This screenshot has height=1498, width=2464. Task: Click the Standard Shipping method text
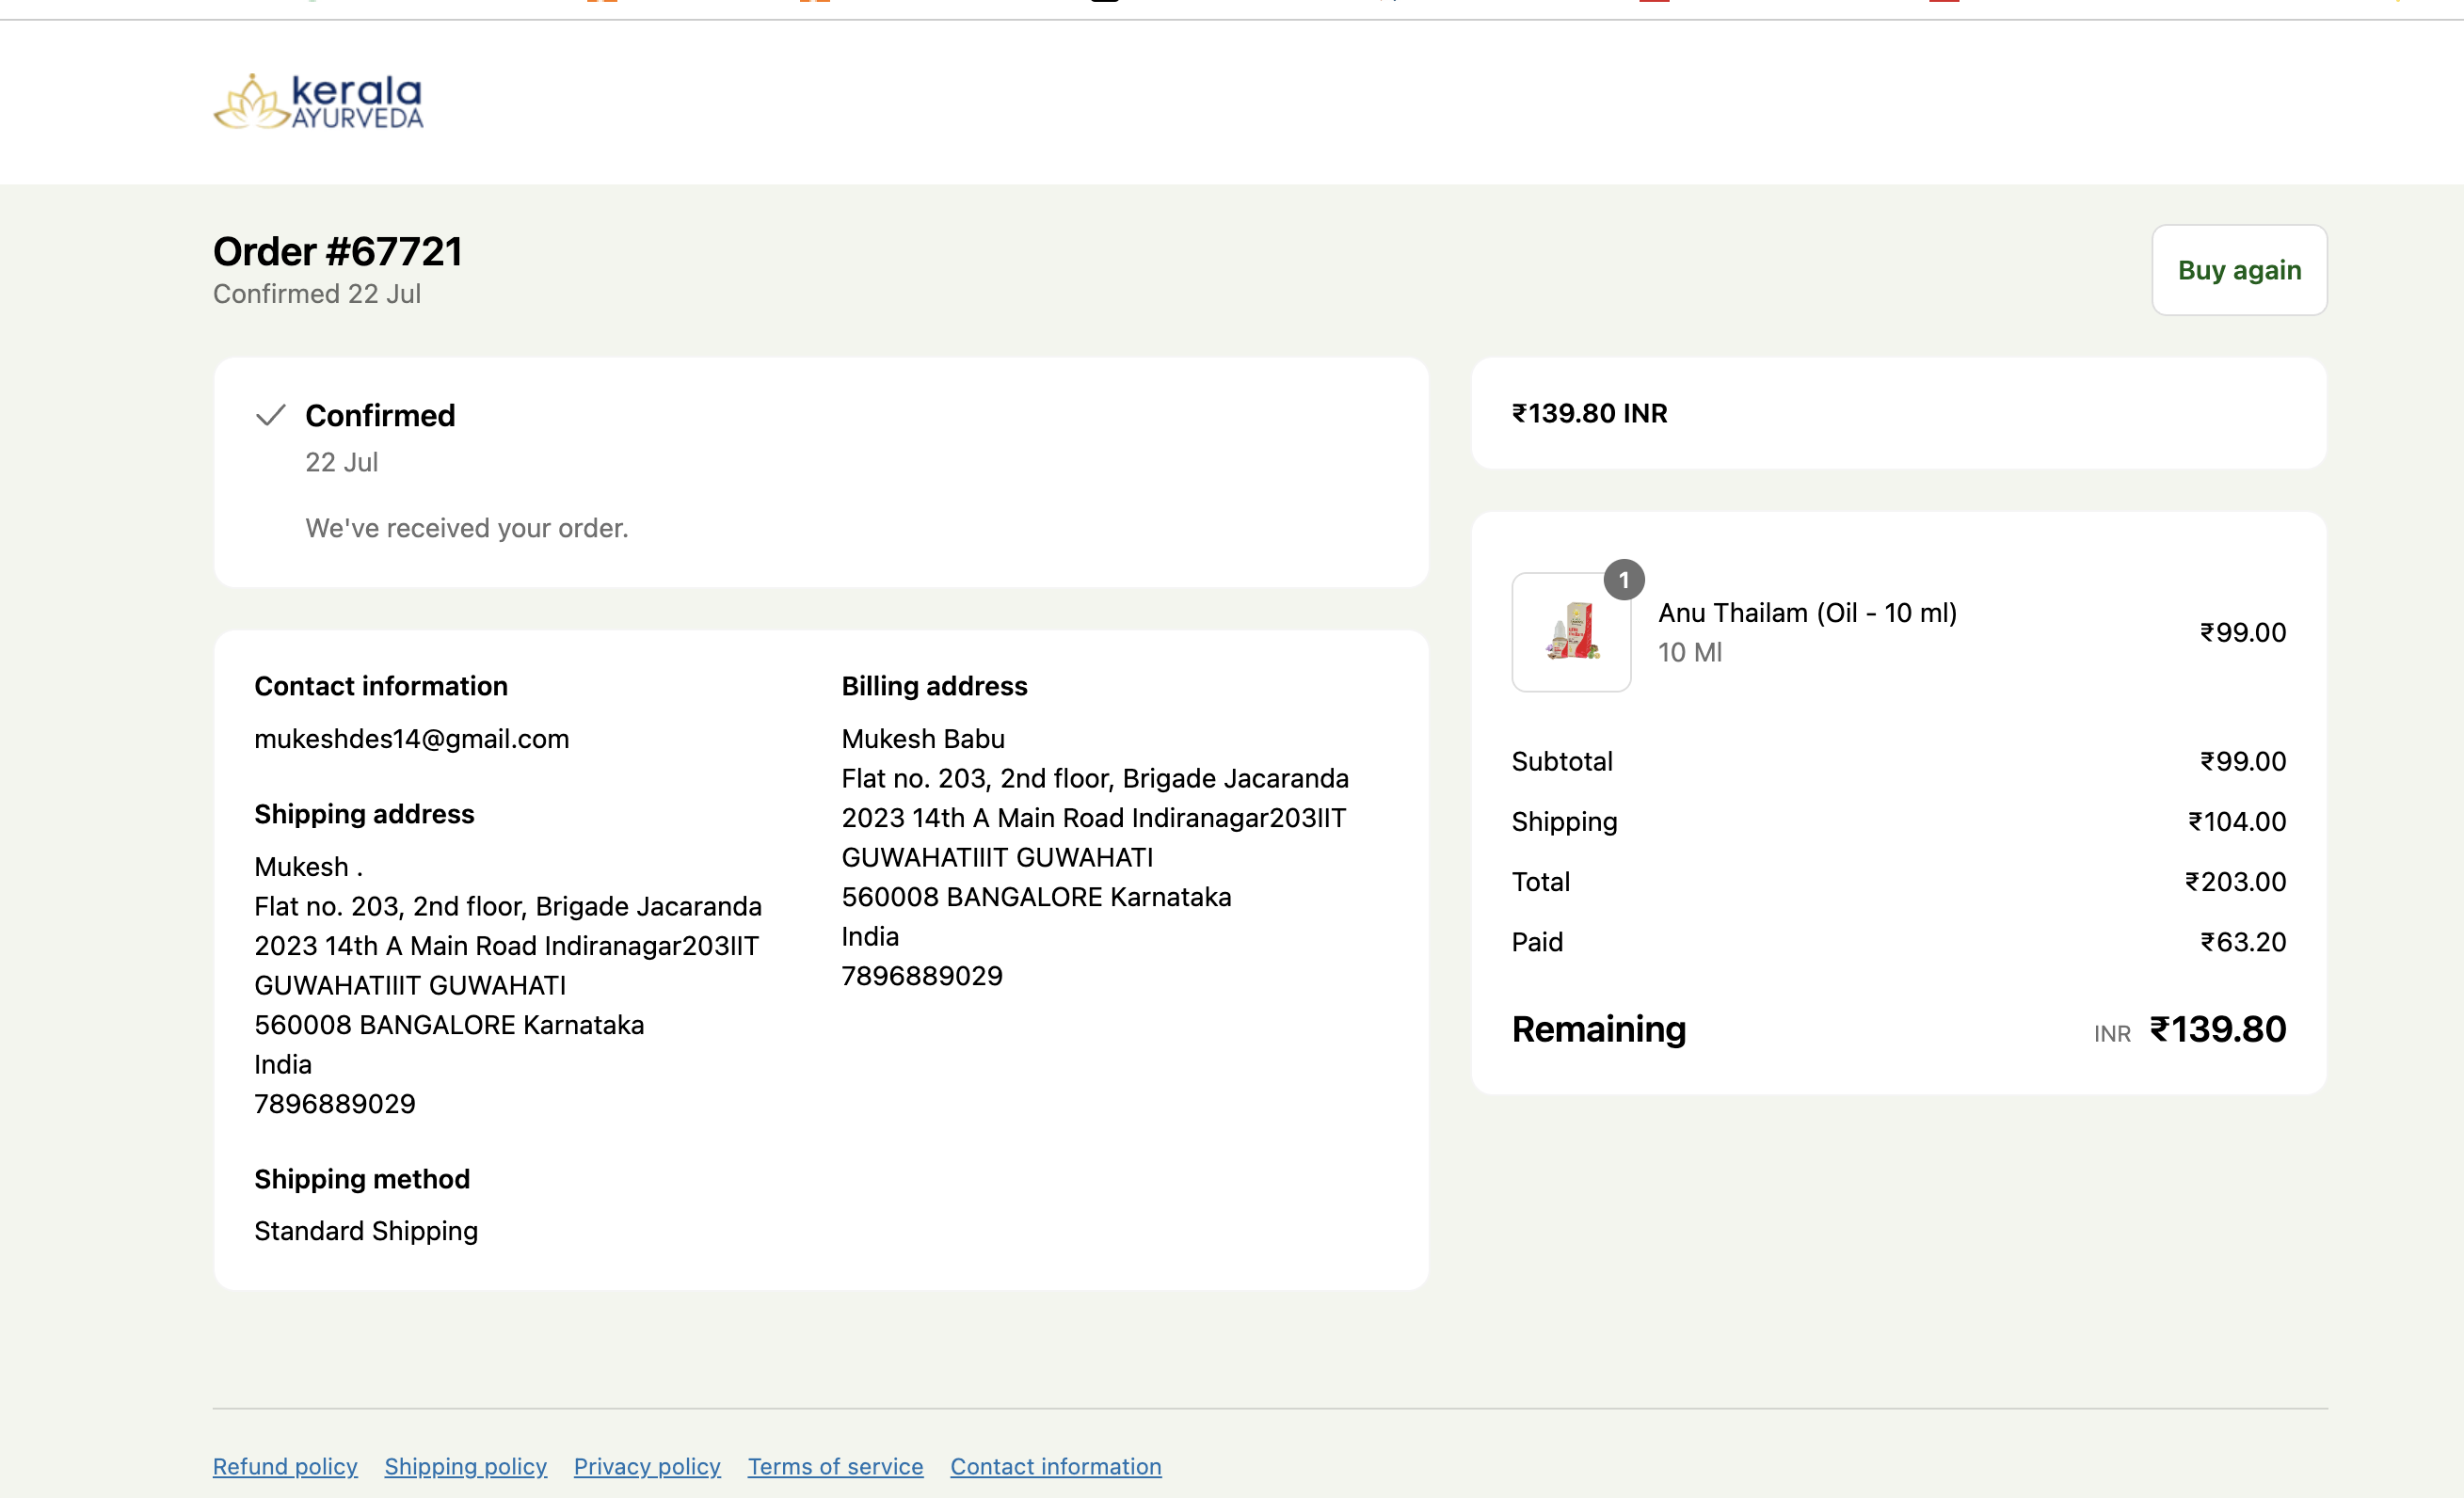tap(366, 1231)
